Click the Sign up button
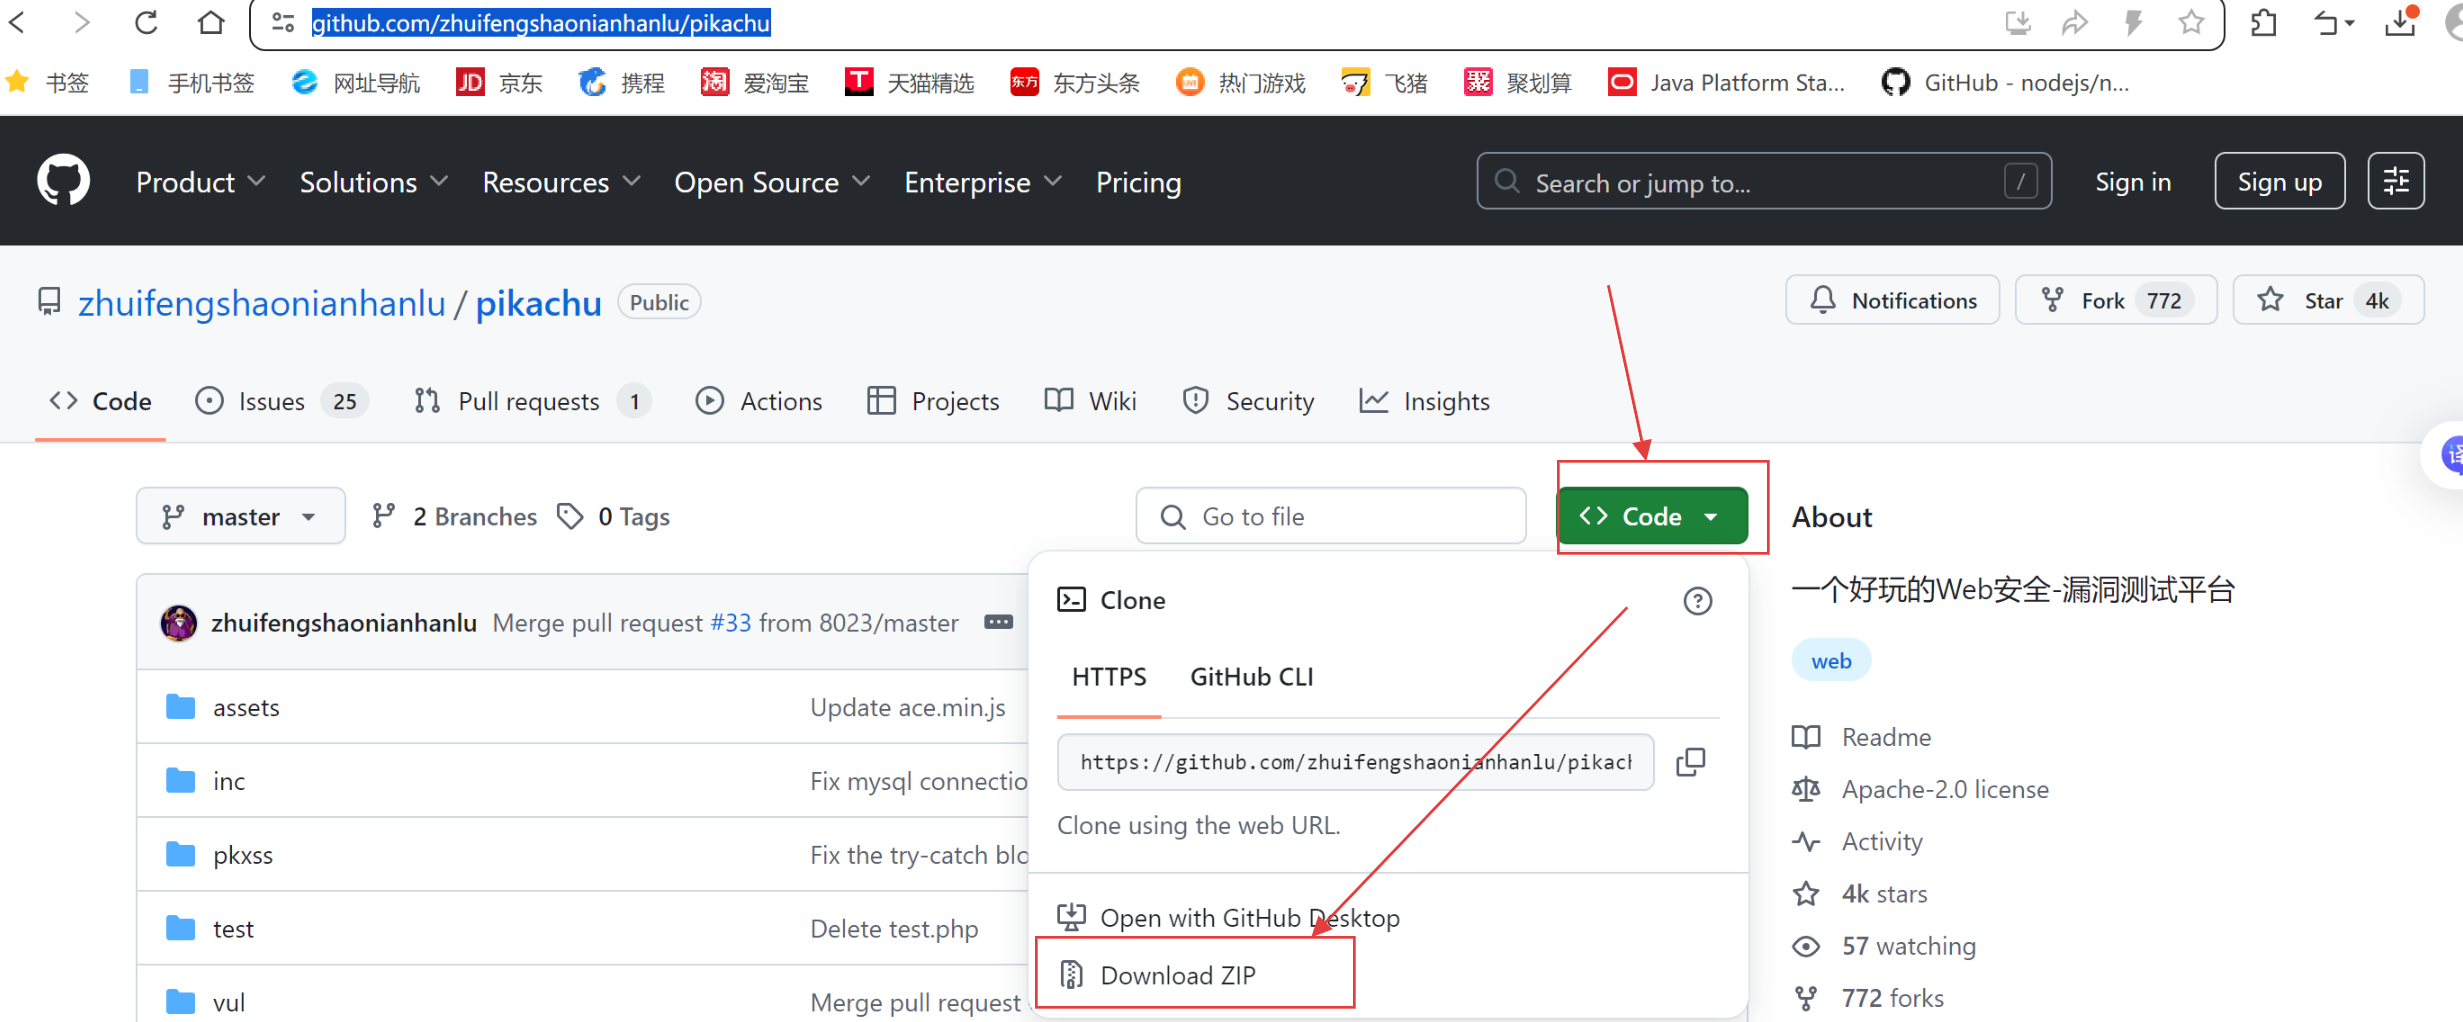 tap(2279, 181)
